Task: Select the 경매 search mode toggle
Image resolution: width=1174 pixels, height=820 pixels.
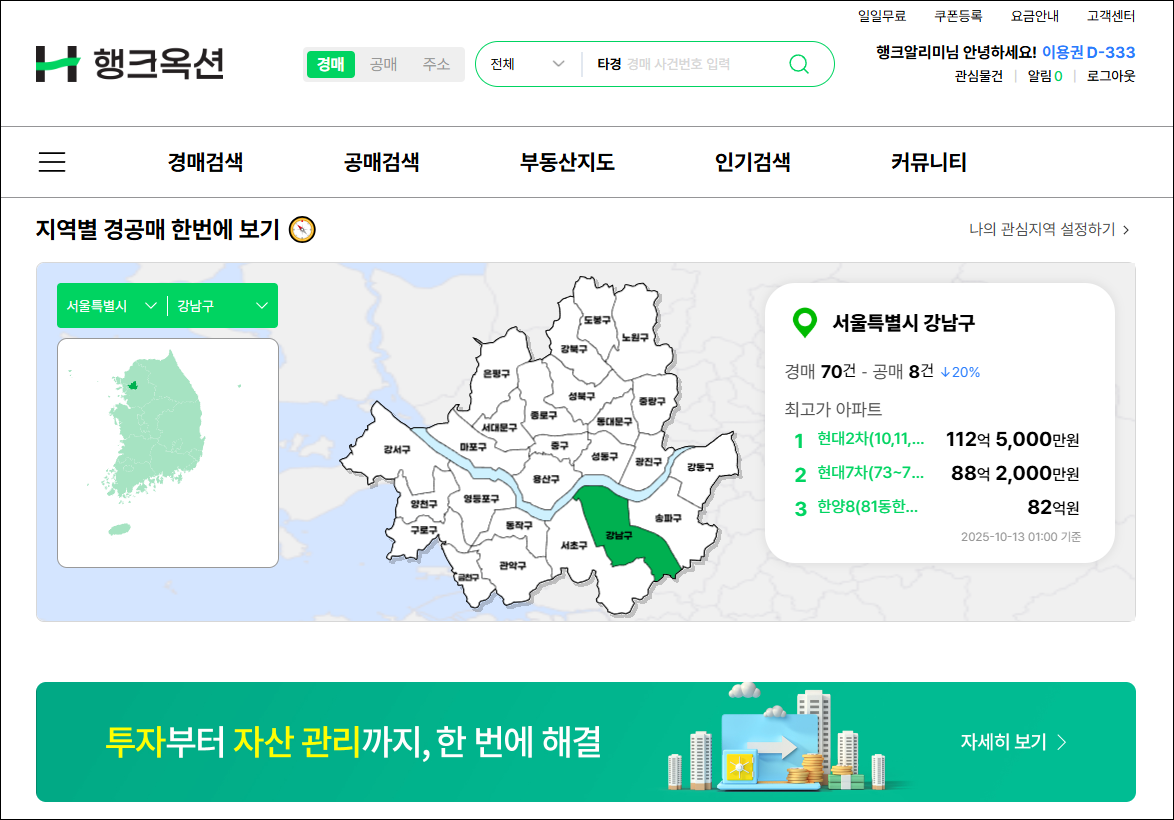Action: tap(330, 64)
